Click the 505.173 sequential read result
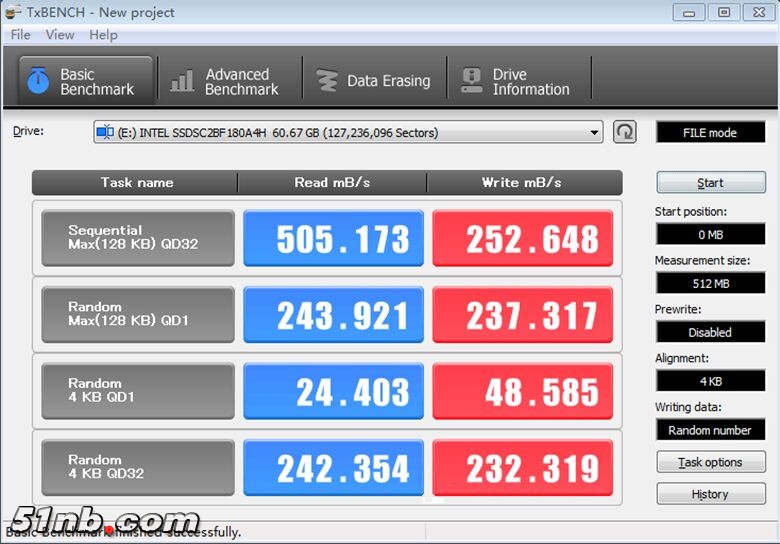780x544 pixels. coord(333,238)
